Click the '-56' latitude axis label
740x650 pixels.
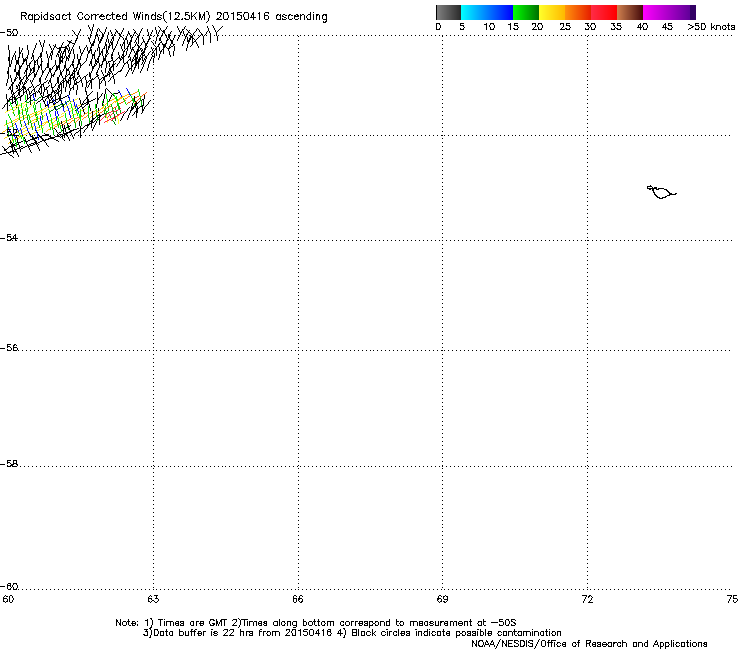(9, 348)
